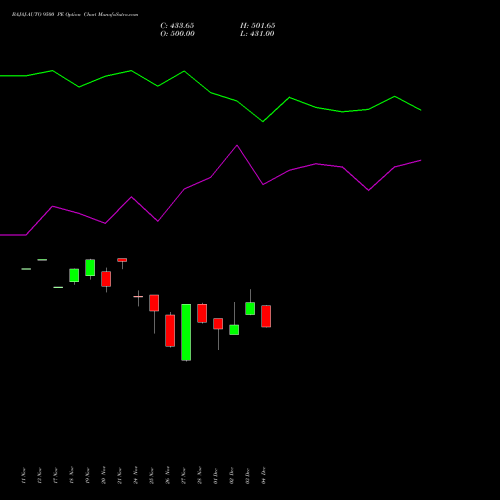Click the open value "O: 500.00"
Image resolution: width=500 pixels, height=500 pixels.
[x=177, y=34]
